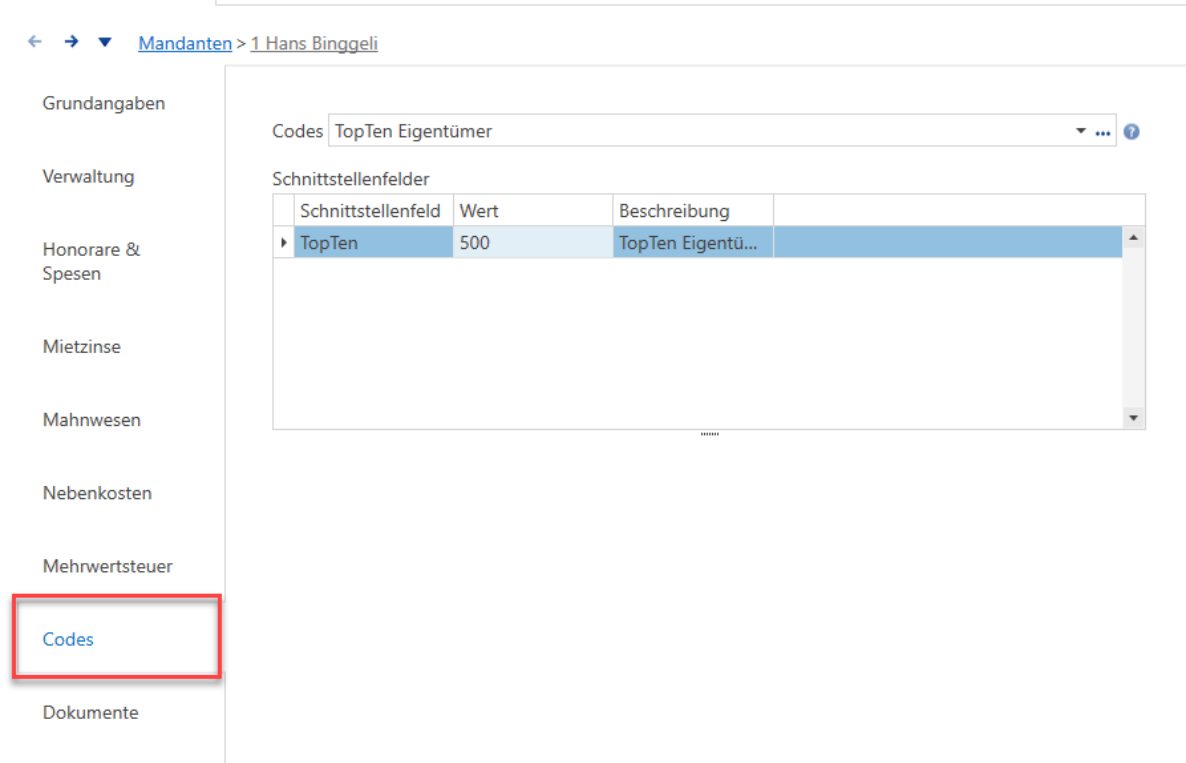Select the Mahnwesen section
The image size is (1186, 763).
coord(92,420)
